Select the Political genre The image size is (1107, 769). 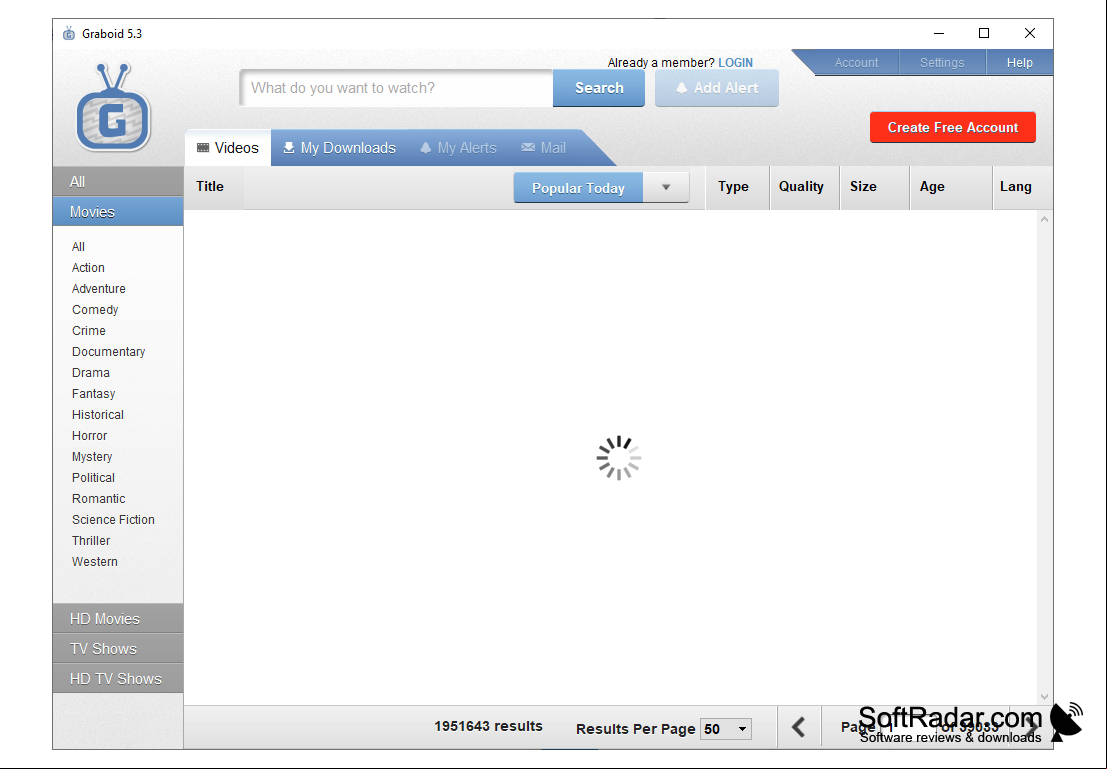[93, 477]
